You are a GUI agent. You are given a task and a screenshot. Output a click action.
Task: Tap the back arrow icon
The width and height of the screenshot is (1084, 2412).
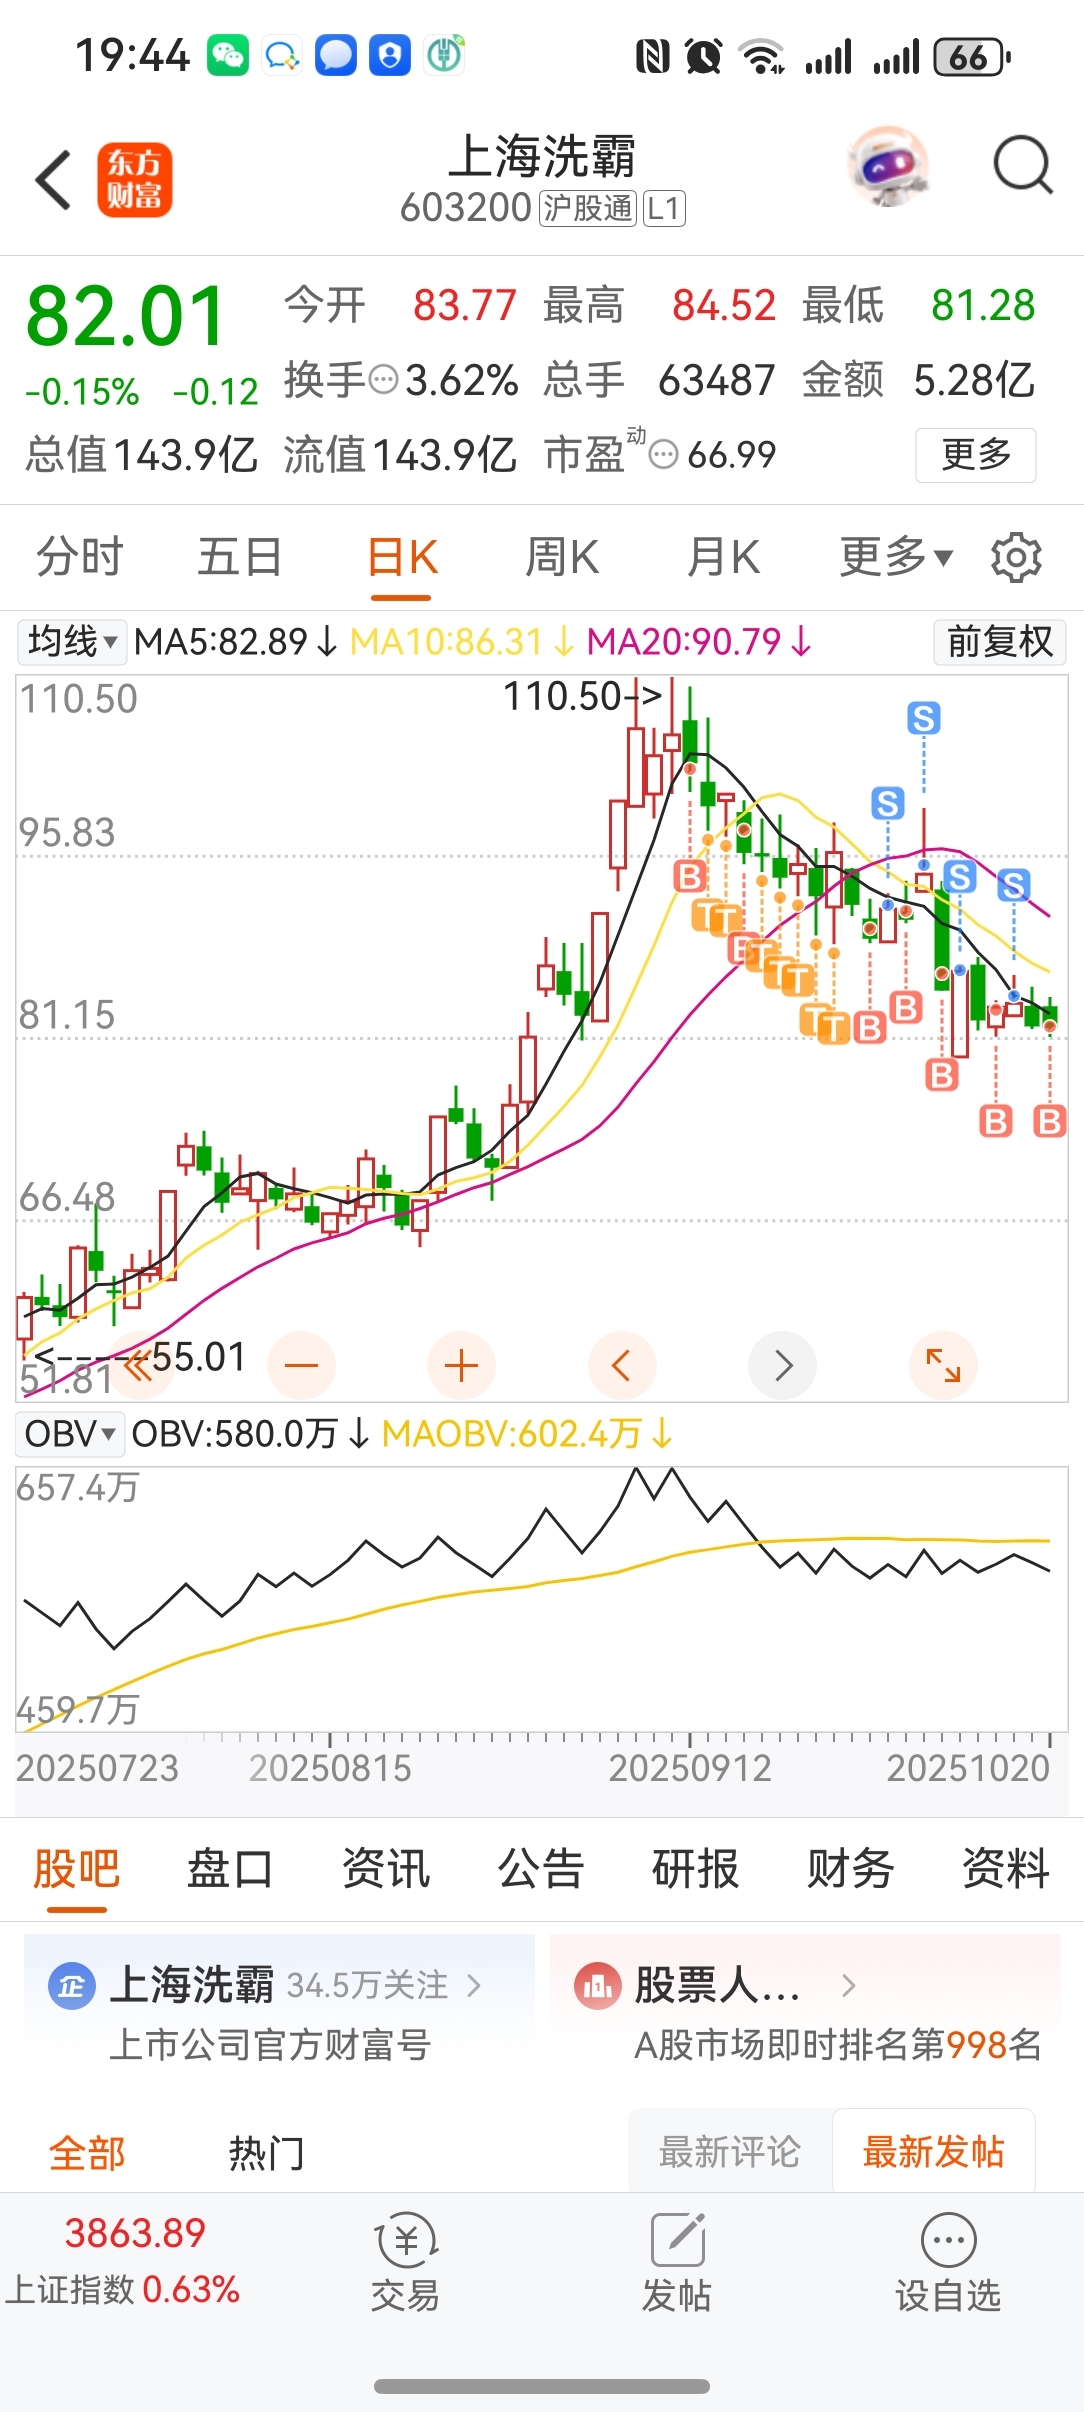[x=53, y=180]
